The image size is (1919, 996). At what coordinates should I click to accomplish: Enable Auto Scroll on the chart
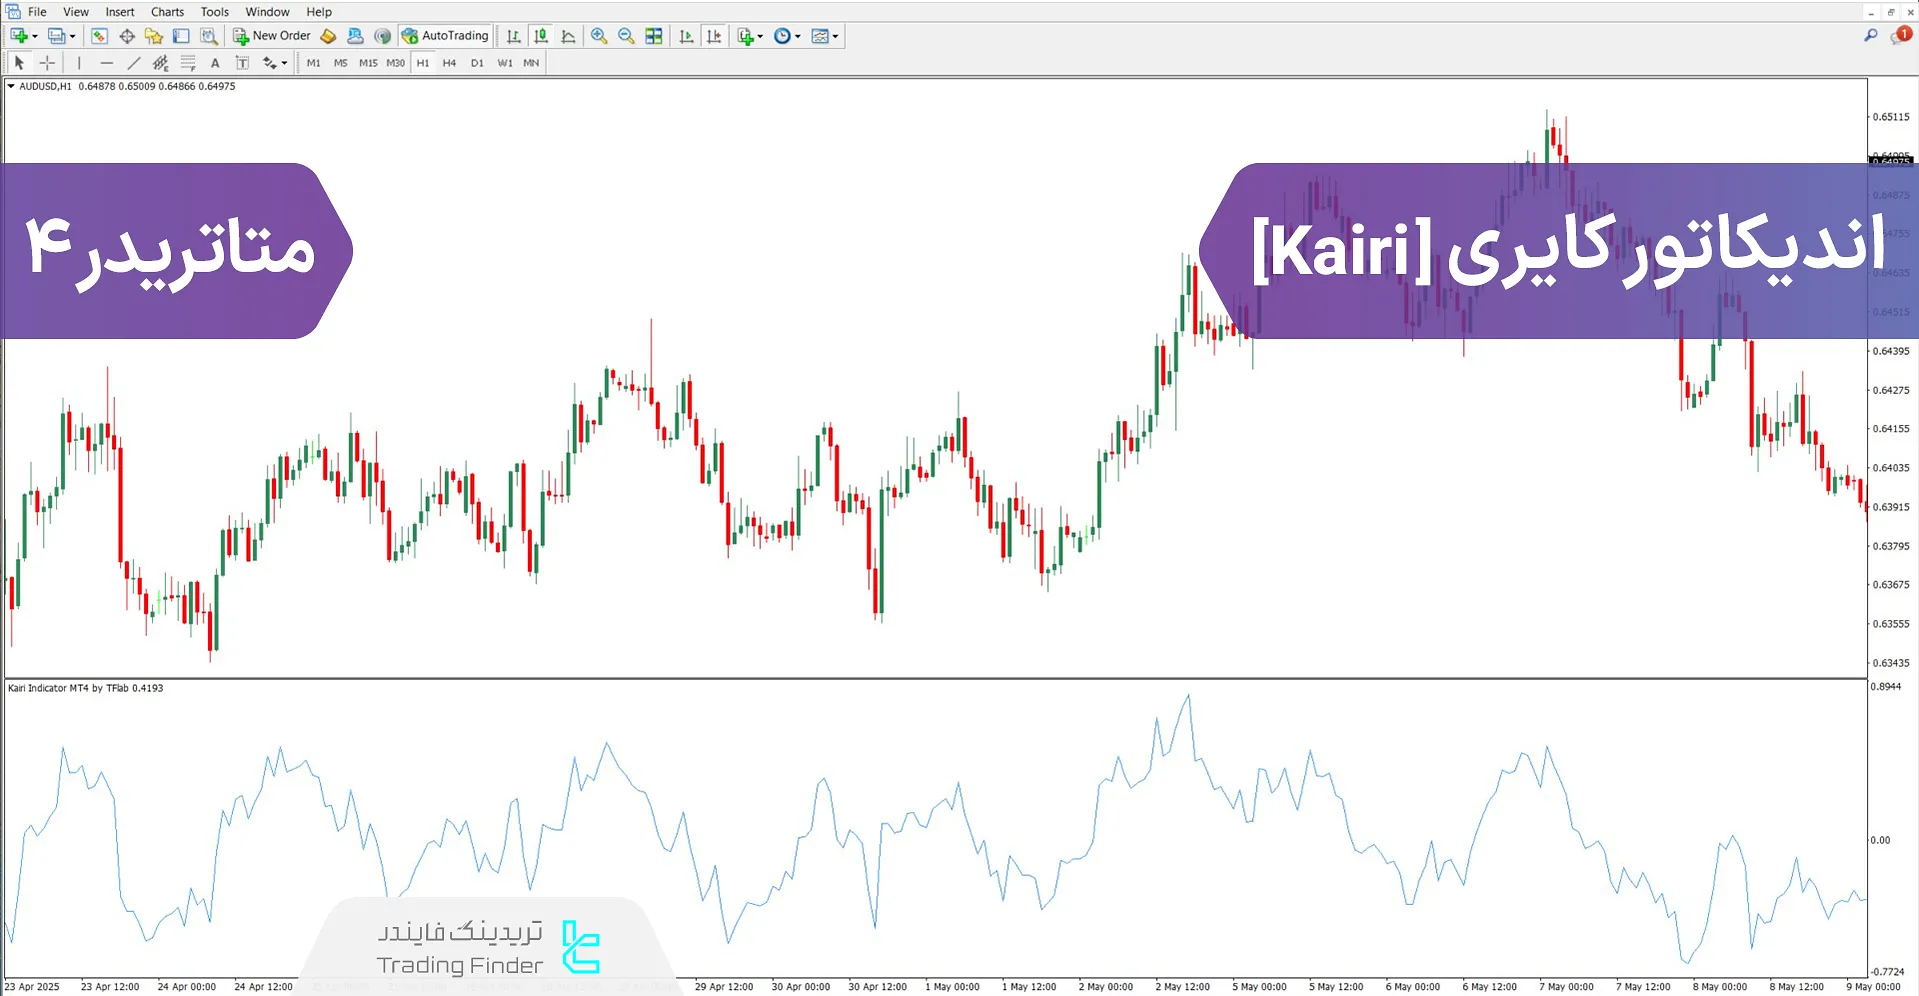point(686,36)
